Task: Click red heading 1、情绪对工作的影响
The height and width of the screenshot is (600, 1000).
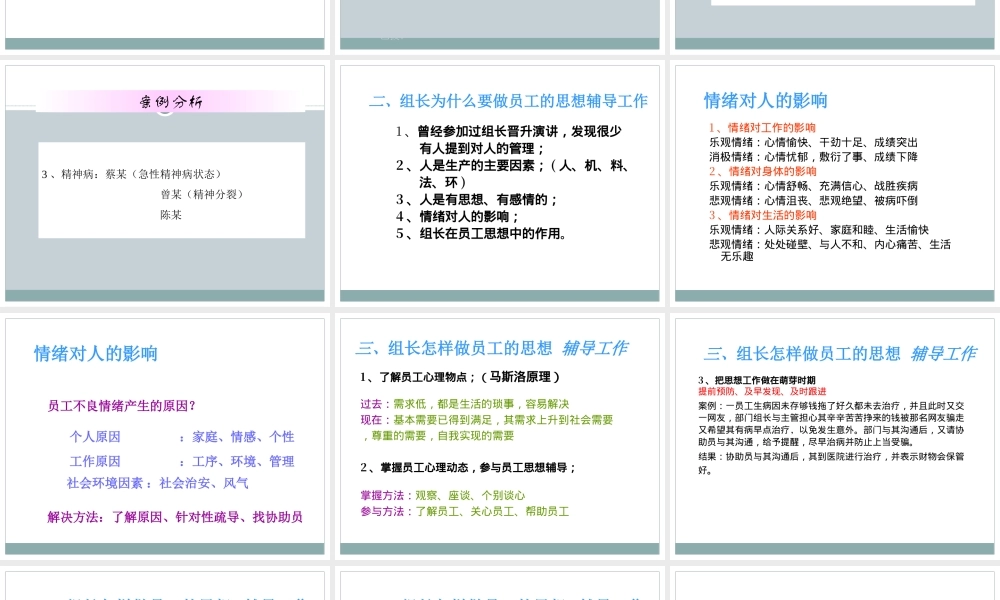Action: coord(762,128)
